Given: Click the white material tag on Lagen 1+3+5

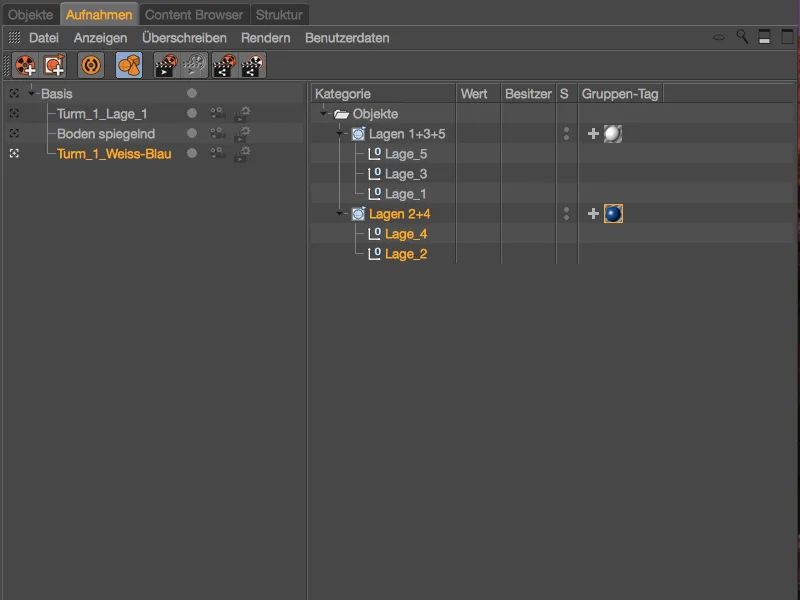Looking at the screenshot, I should pyautogui.click(x=613, y=134).
